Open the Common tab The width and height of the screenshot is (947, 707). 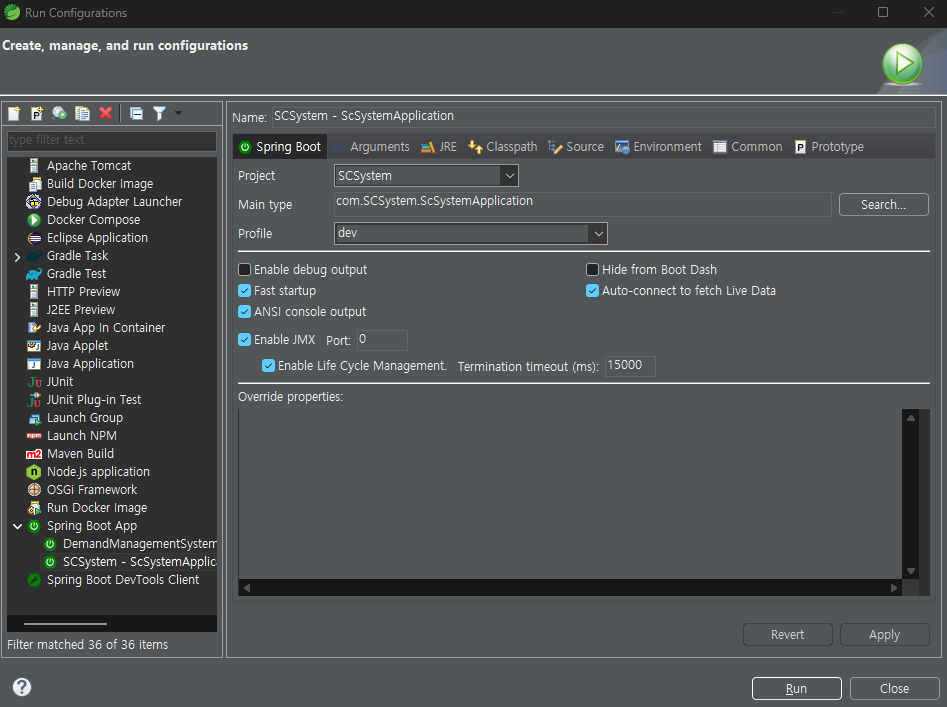coord(748,147)
